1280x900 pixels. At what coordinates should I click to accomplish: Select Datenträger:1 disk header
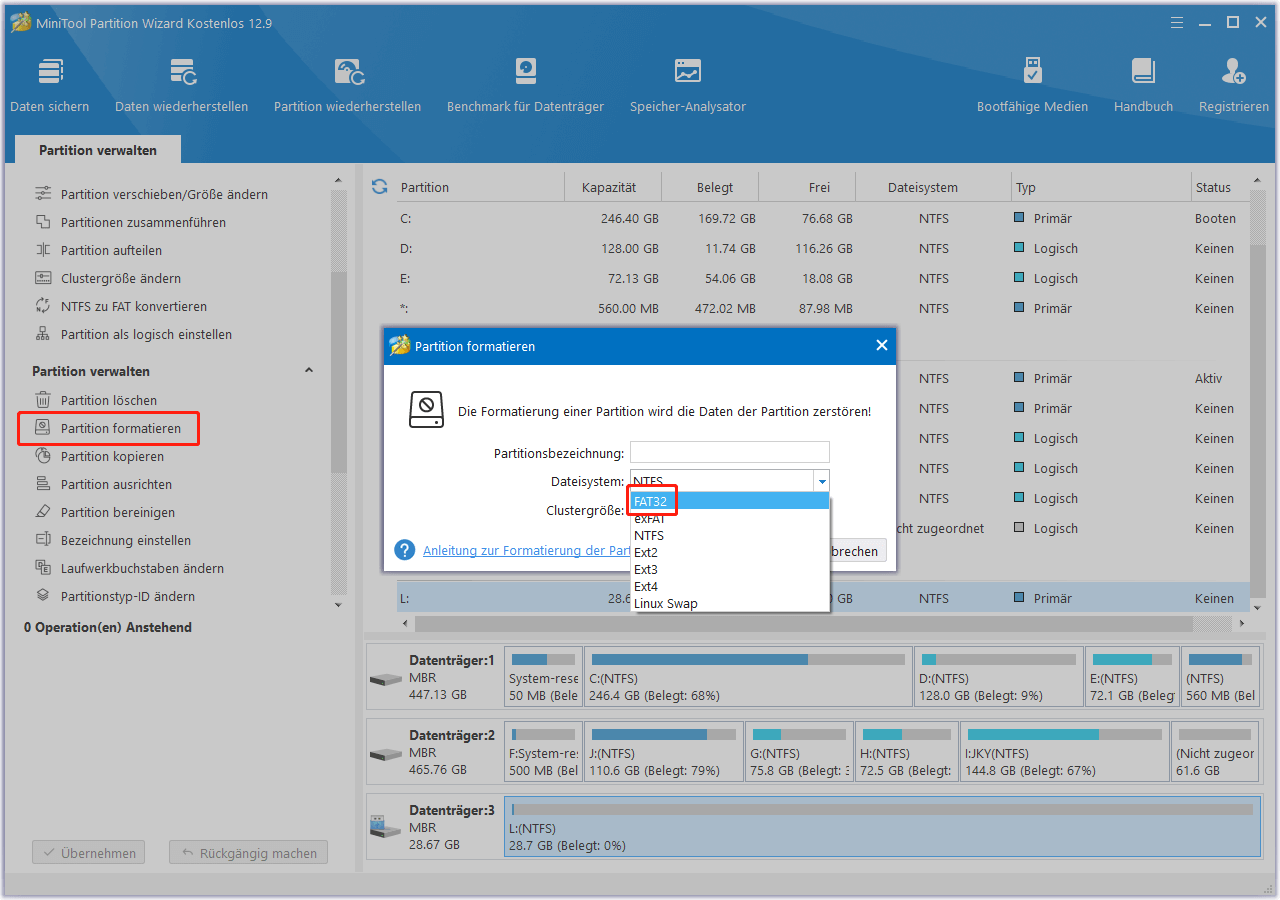tap(434, 675)
